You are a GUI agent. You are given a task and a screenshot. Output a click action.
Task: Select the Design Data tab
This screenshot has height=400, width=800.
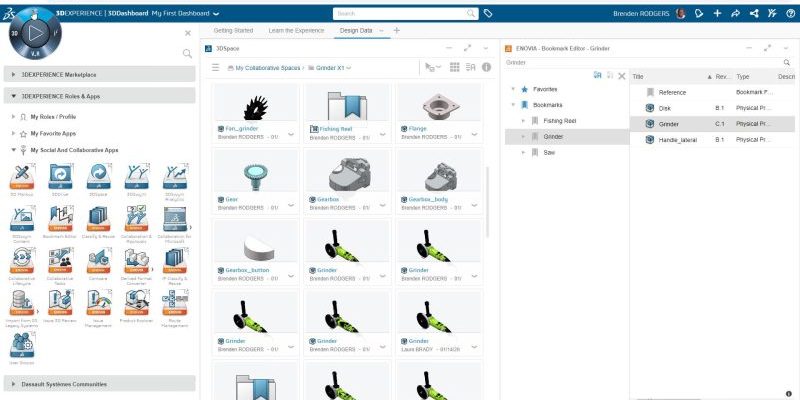[x=356, y=31]
